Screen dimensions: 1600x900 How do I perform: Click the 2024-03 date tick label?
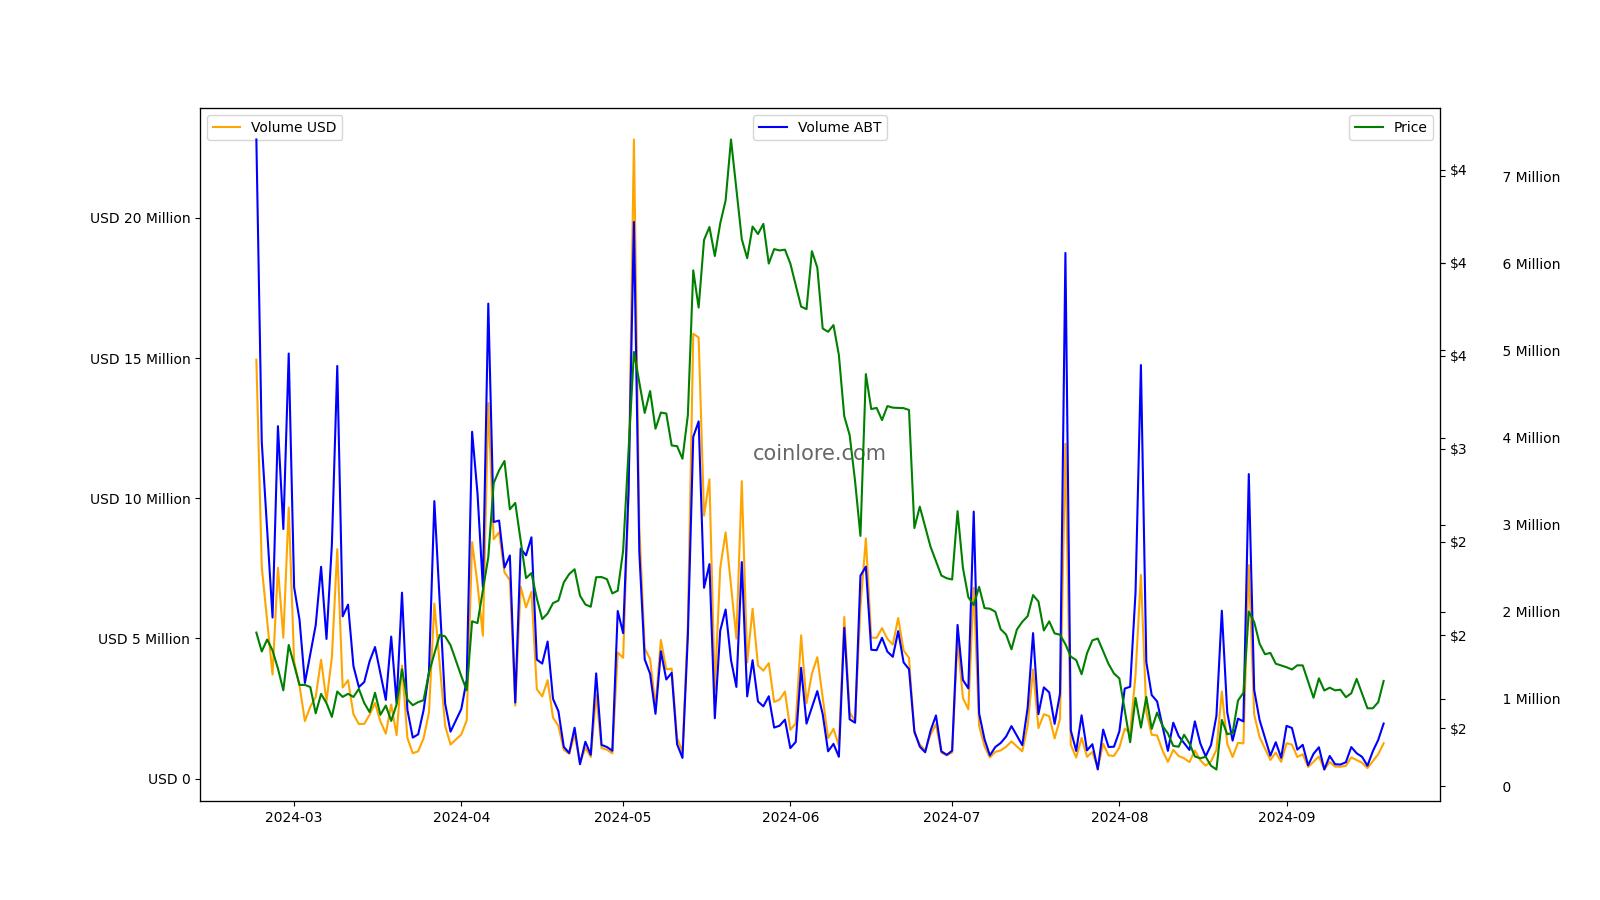tap(294, 816)
